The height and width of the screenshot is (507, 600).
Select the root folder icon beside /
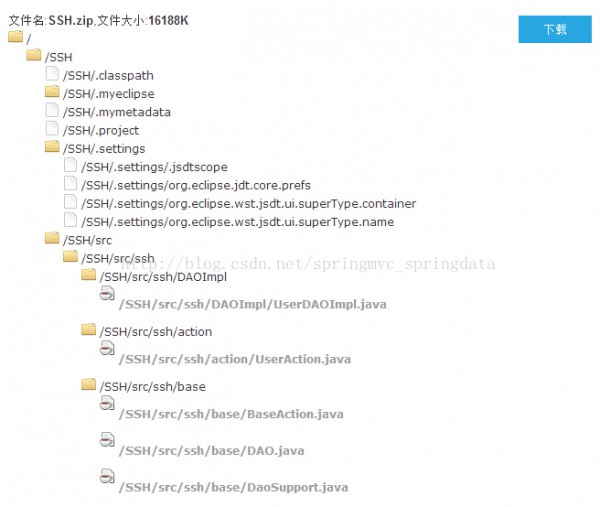pos(15,37)
